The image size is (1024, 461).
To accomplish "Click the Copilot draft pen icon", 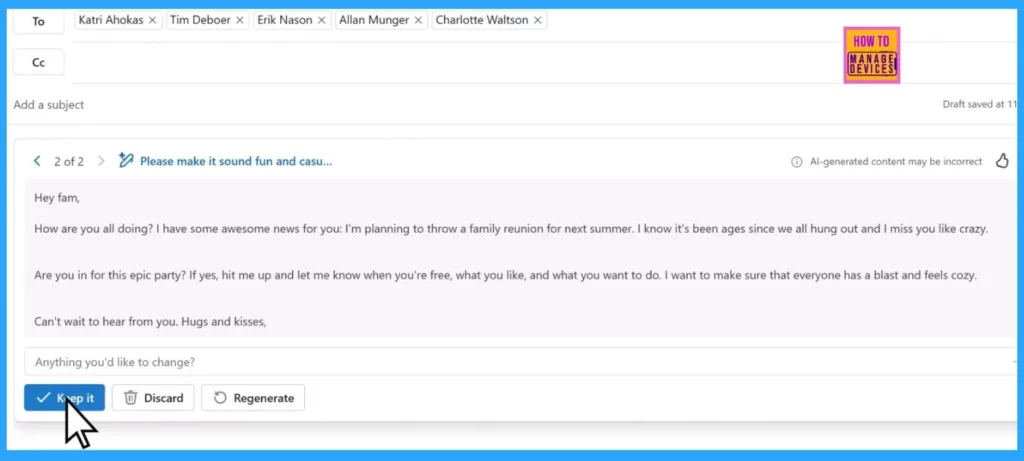I will click(x=126, y=161).
